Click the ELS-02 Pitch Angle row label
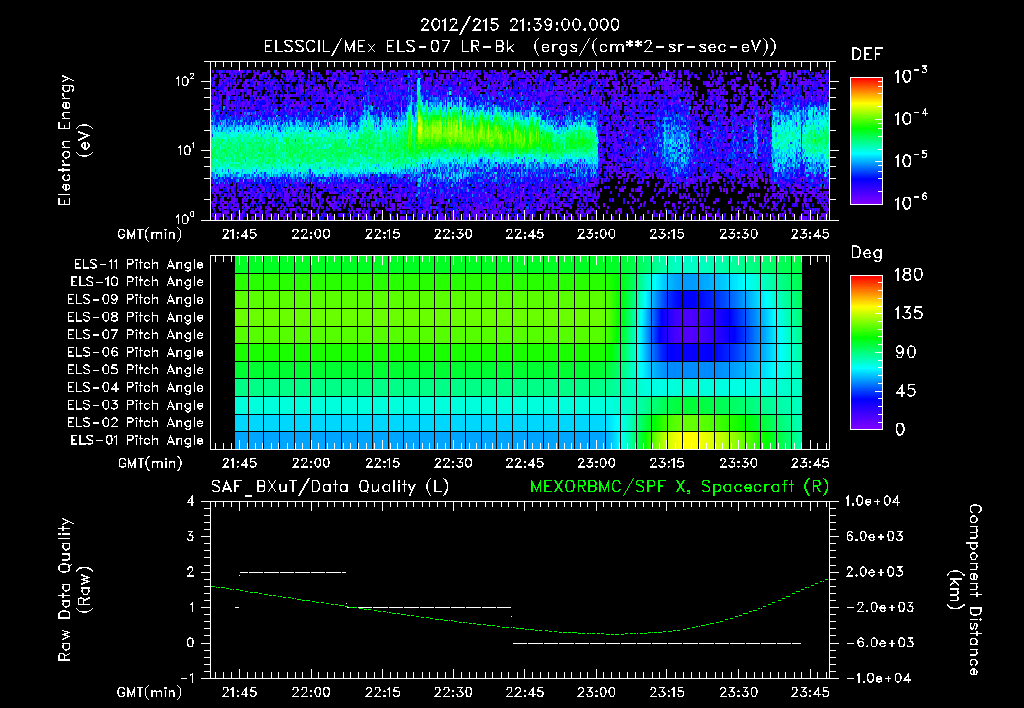 [136, 423]
